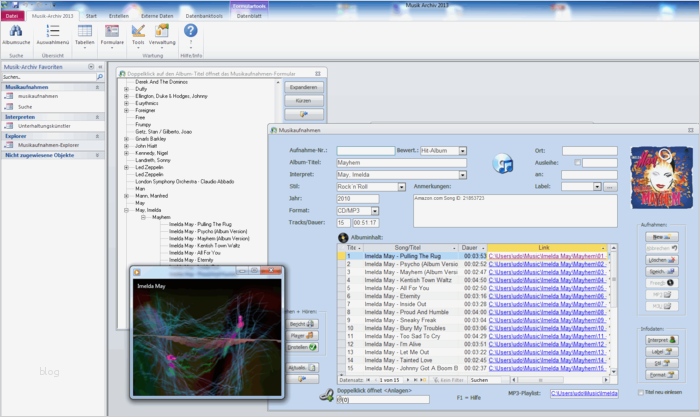Switch to the Externe Daten tab

click(155, 17)
